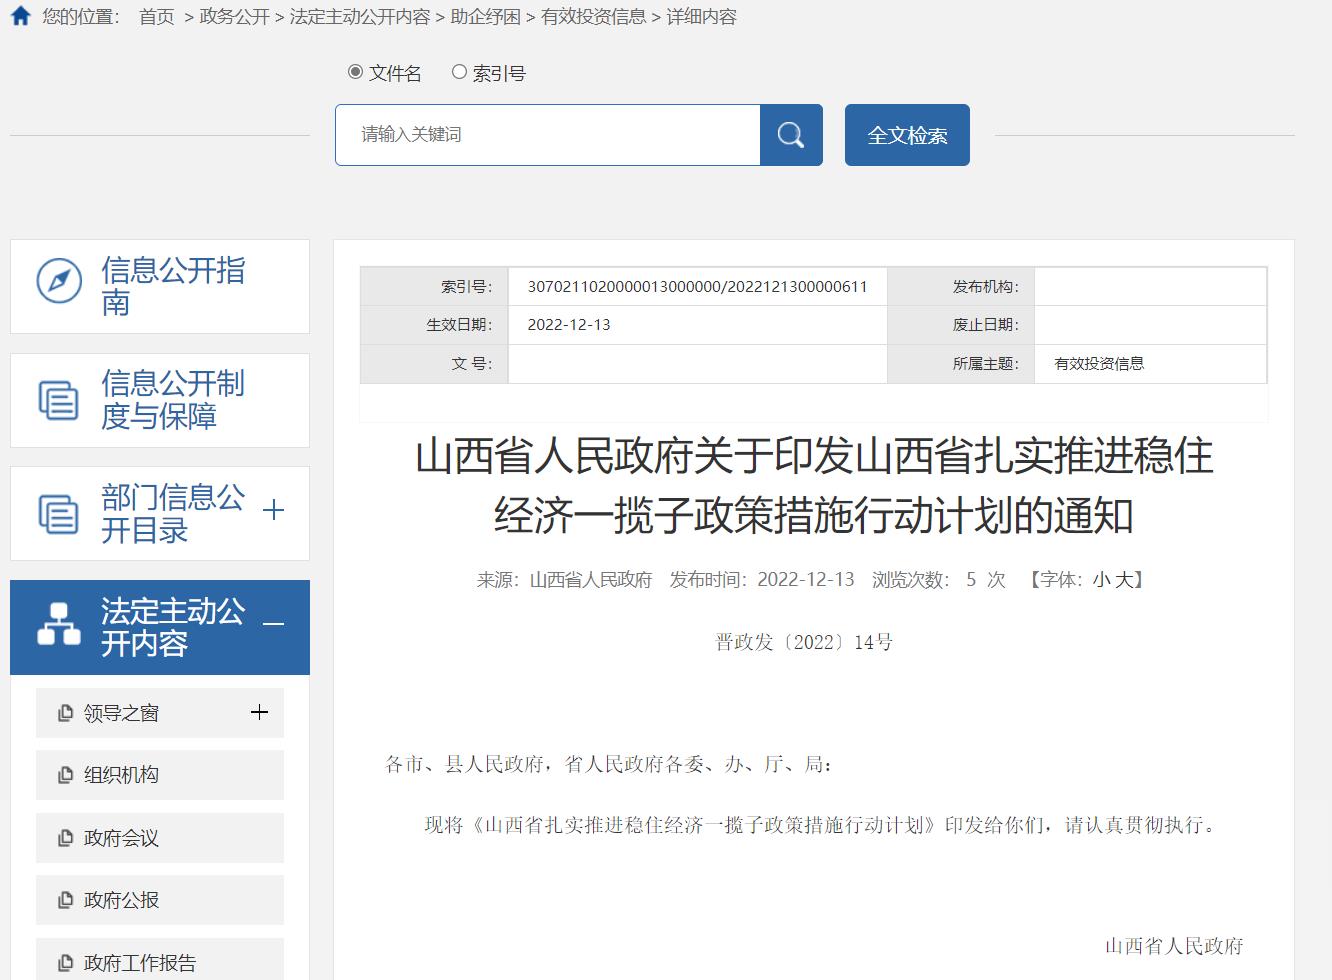Image resolution: width=1332 pixels, height=980 pixels.
Task: Expand the 领导之窗 submenu
Action: point(259,712)
